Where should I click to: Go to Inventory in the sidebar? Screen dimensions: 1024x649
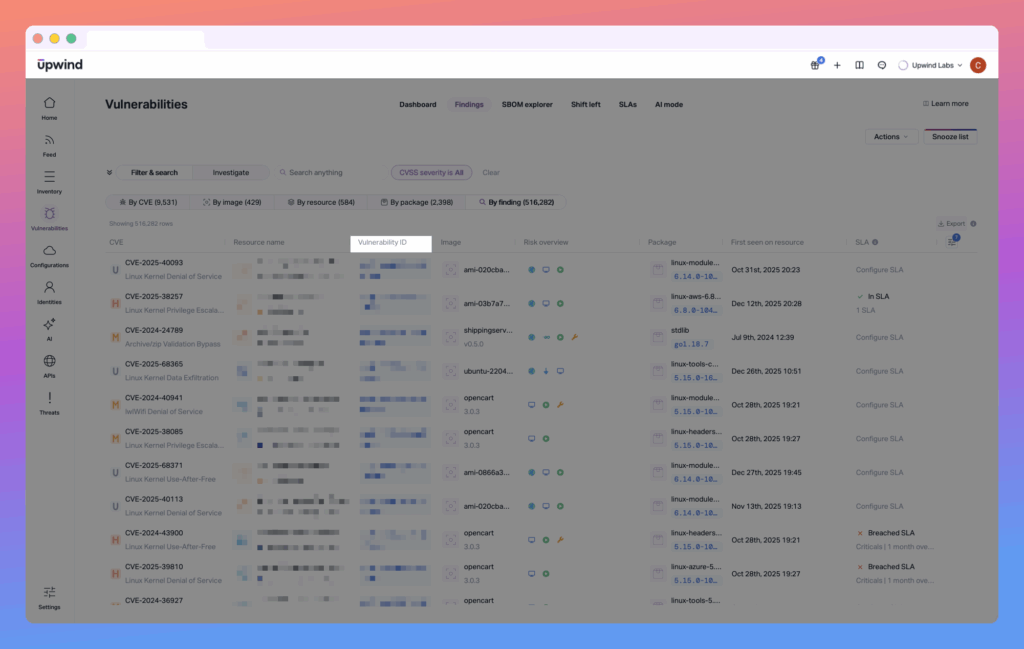pos(49,181)
